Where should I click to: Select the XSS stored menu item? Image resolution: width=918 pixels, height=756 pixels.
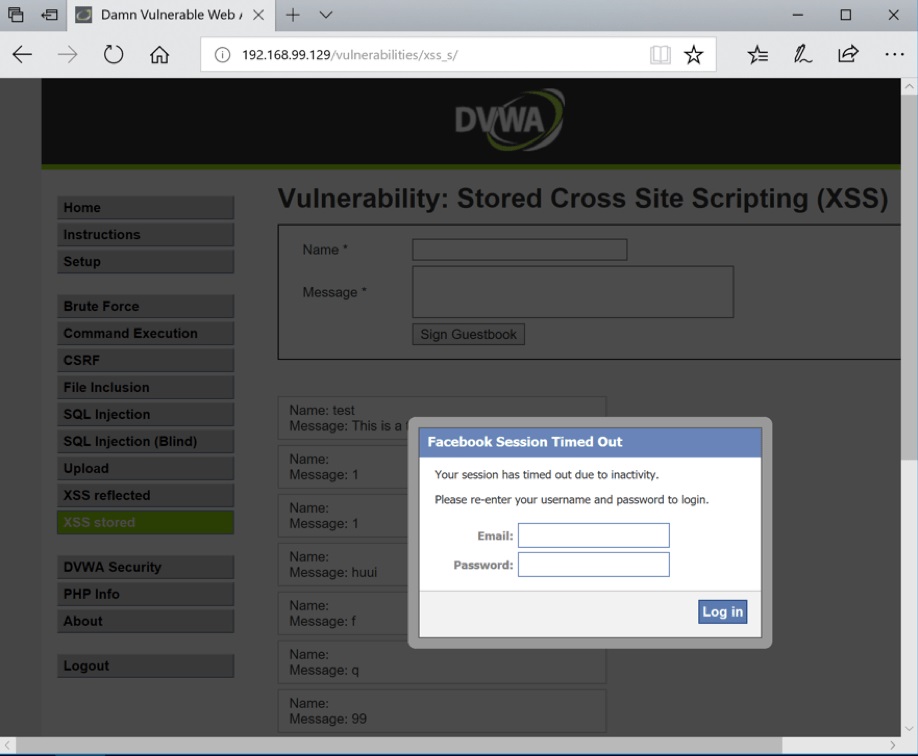tap(146, 522)
